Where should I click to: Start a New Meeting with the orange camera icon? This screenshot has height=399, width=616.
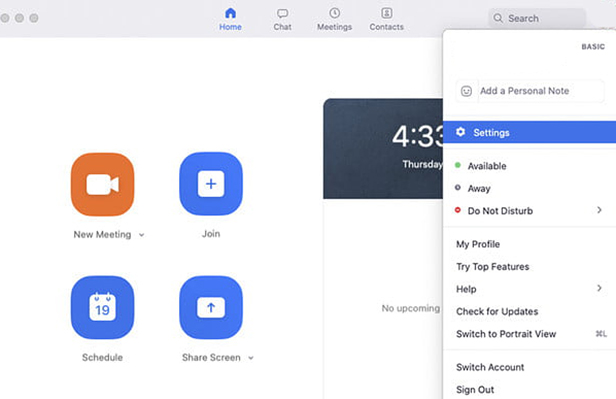click(x=103, y=184)
